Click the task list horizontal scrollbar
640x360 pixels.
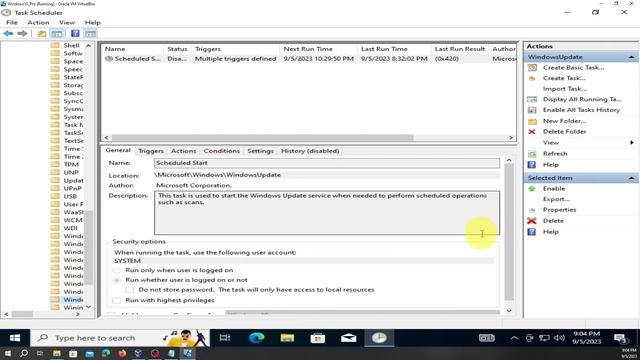click(262, 138)
